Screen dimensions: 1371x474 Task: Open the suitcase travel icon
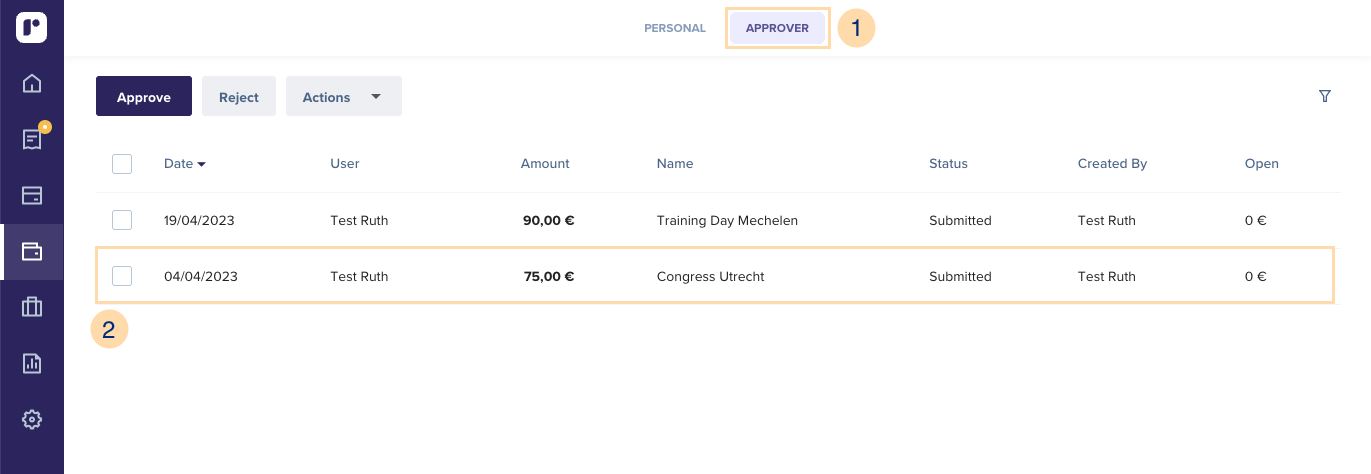click(x=32, y=307)
